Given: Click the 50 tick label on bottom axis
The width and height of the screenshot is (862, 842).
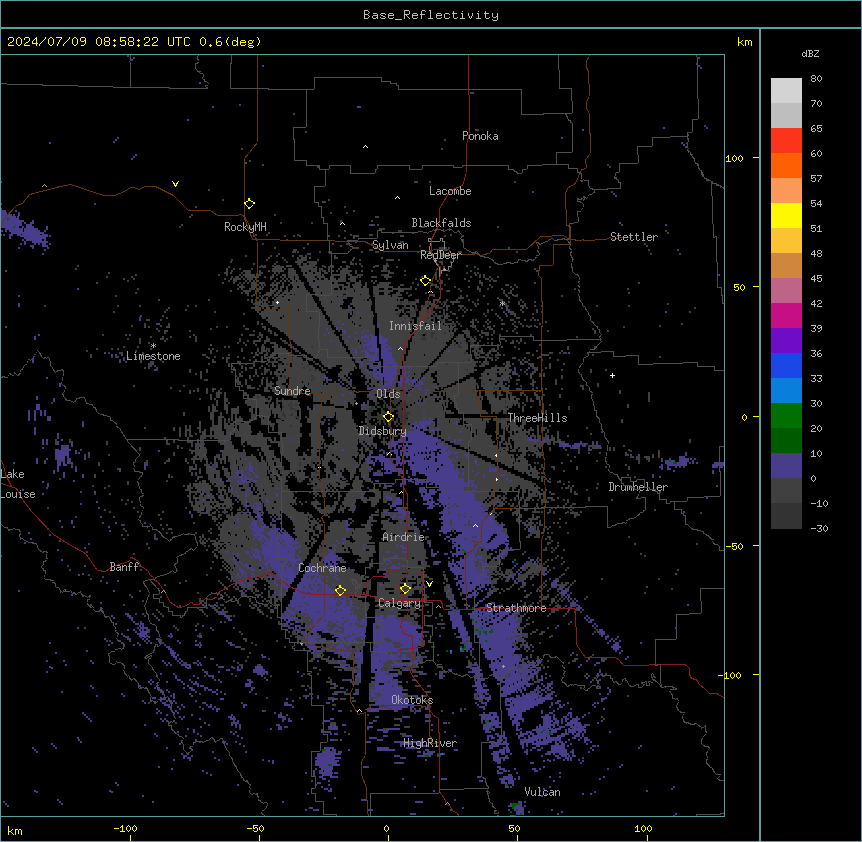Looking at the screenshot, I should (x=514, y=828).
